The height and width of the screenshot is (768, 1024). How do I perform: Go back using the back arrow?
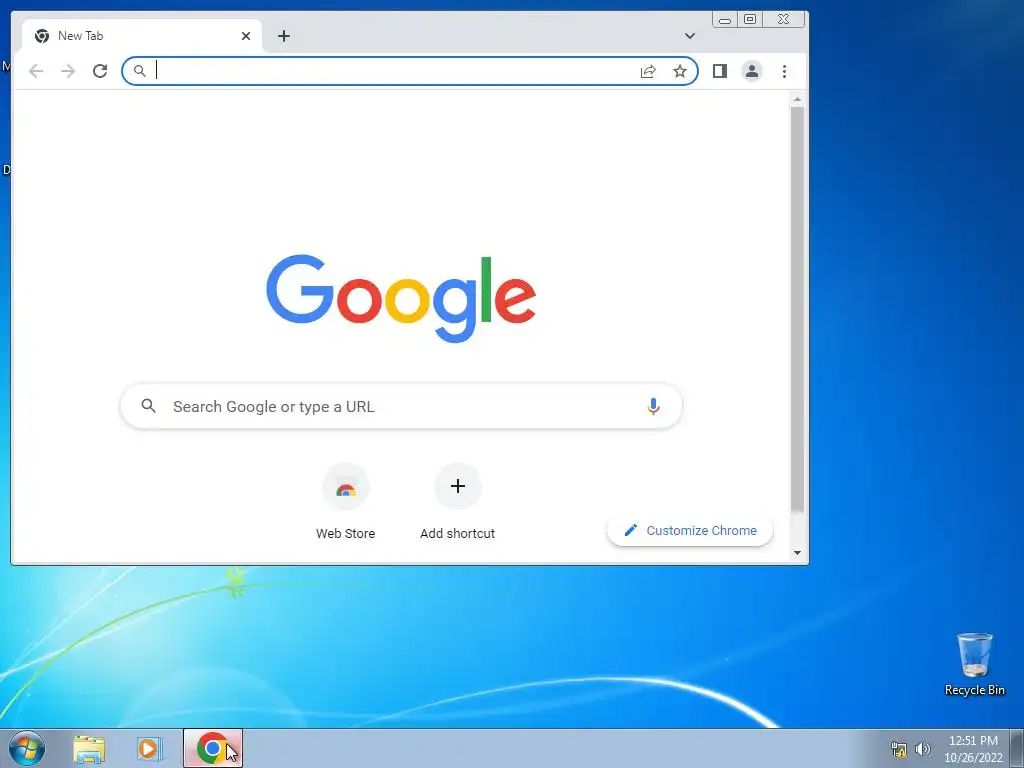click(36, 71)
